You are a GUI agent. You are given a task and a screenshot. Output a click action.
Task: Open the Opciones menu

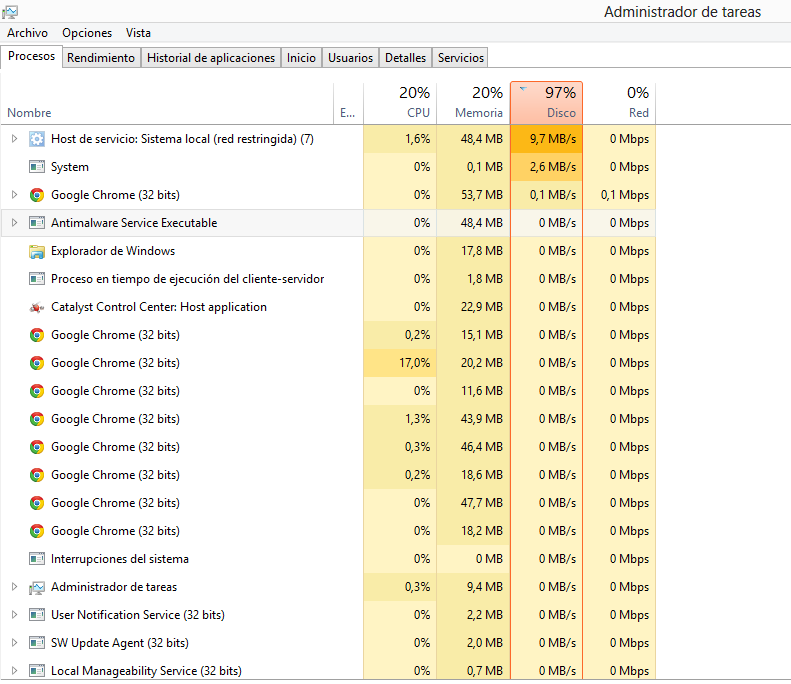(x=87, y=33)
